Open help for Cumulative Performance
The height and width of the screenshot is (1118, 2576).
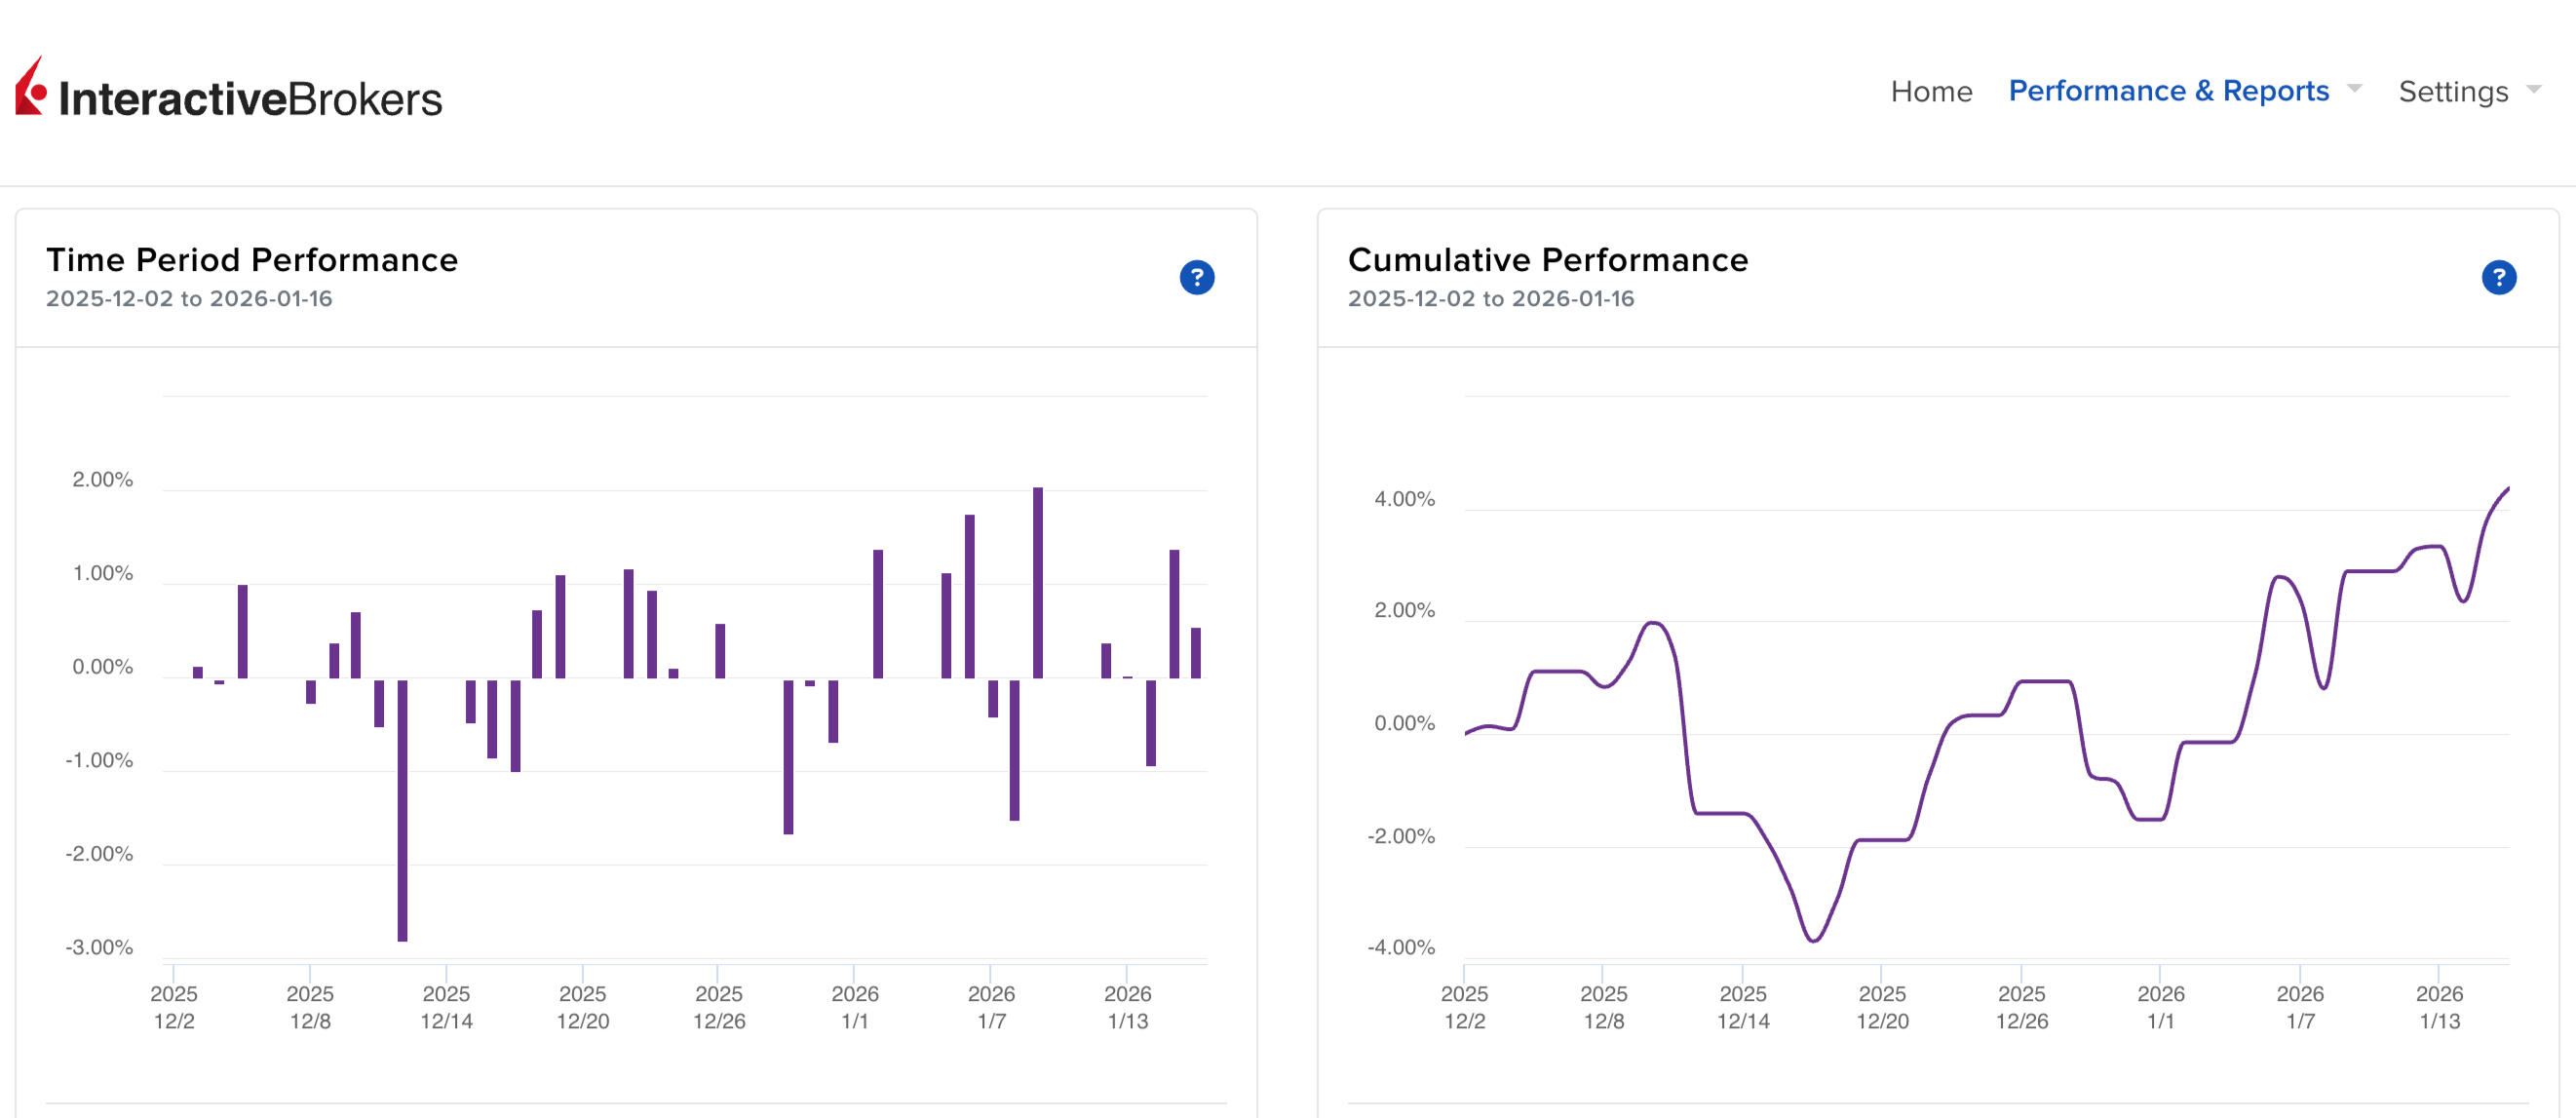(2497, 277)
